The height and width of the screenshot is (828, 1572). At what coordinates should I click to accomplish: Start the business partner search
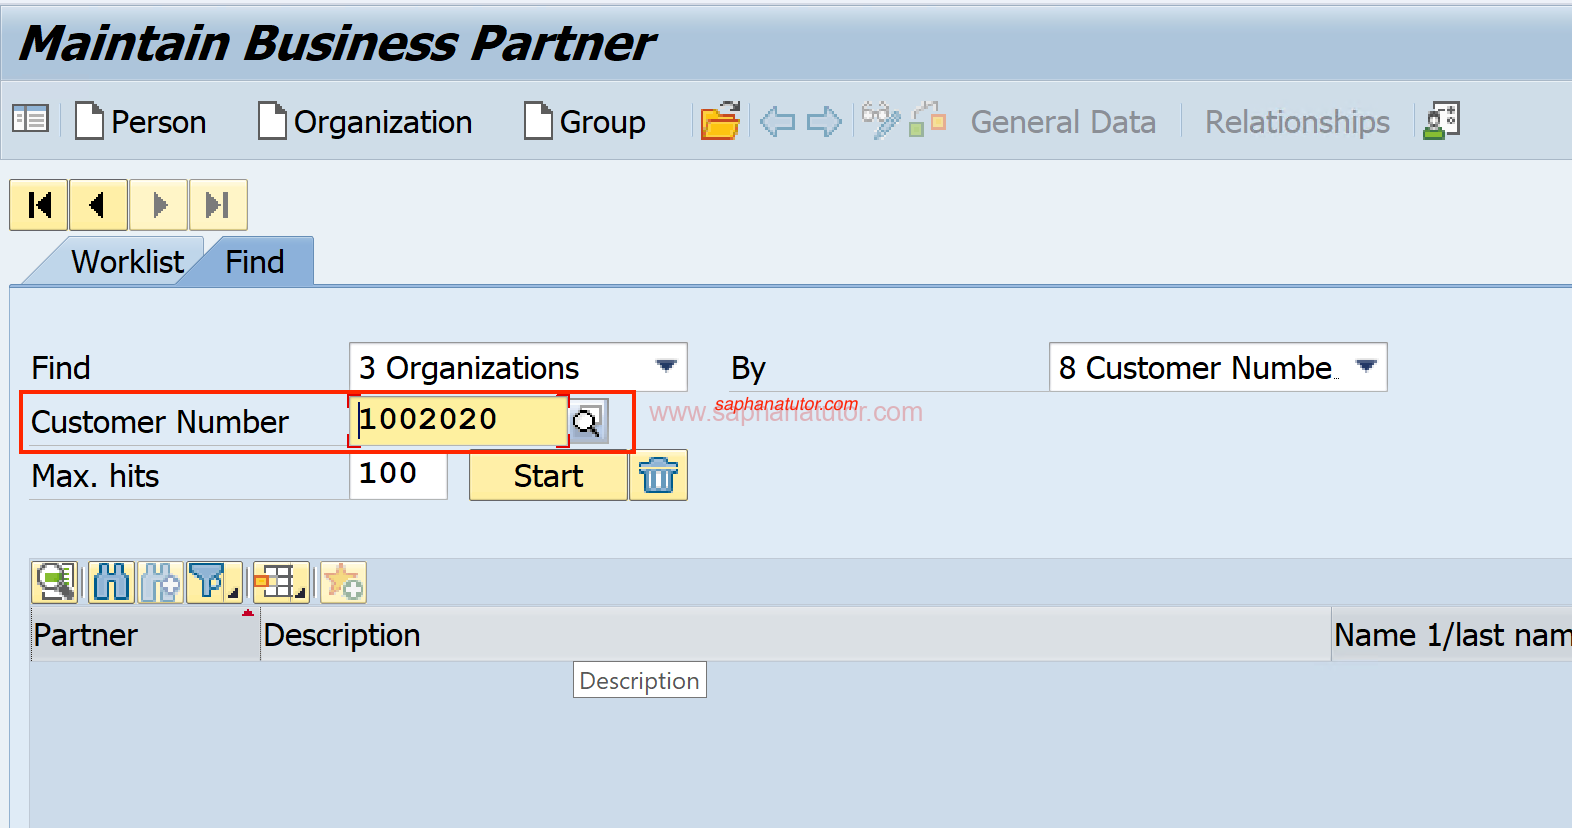[548, 476]
